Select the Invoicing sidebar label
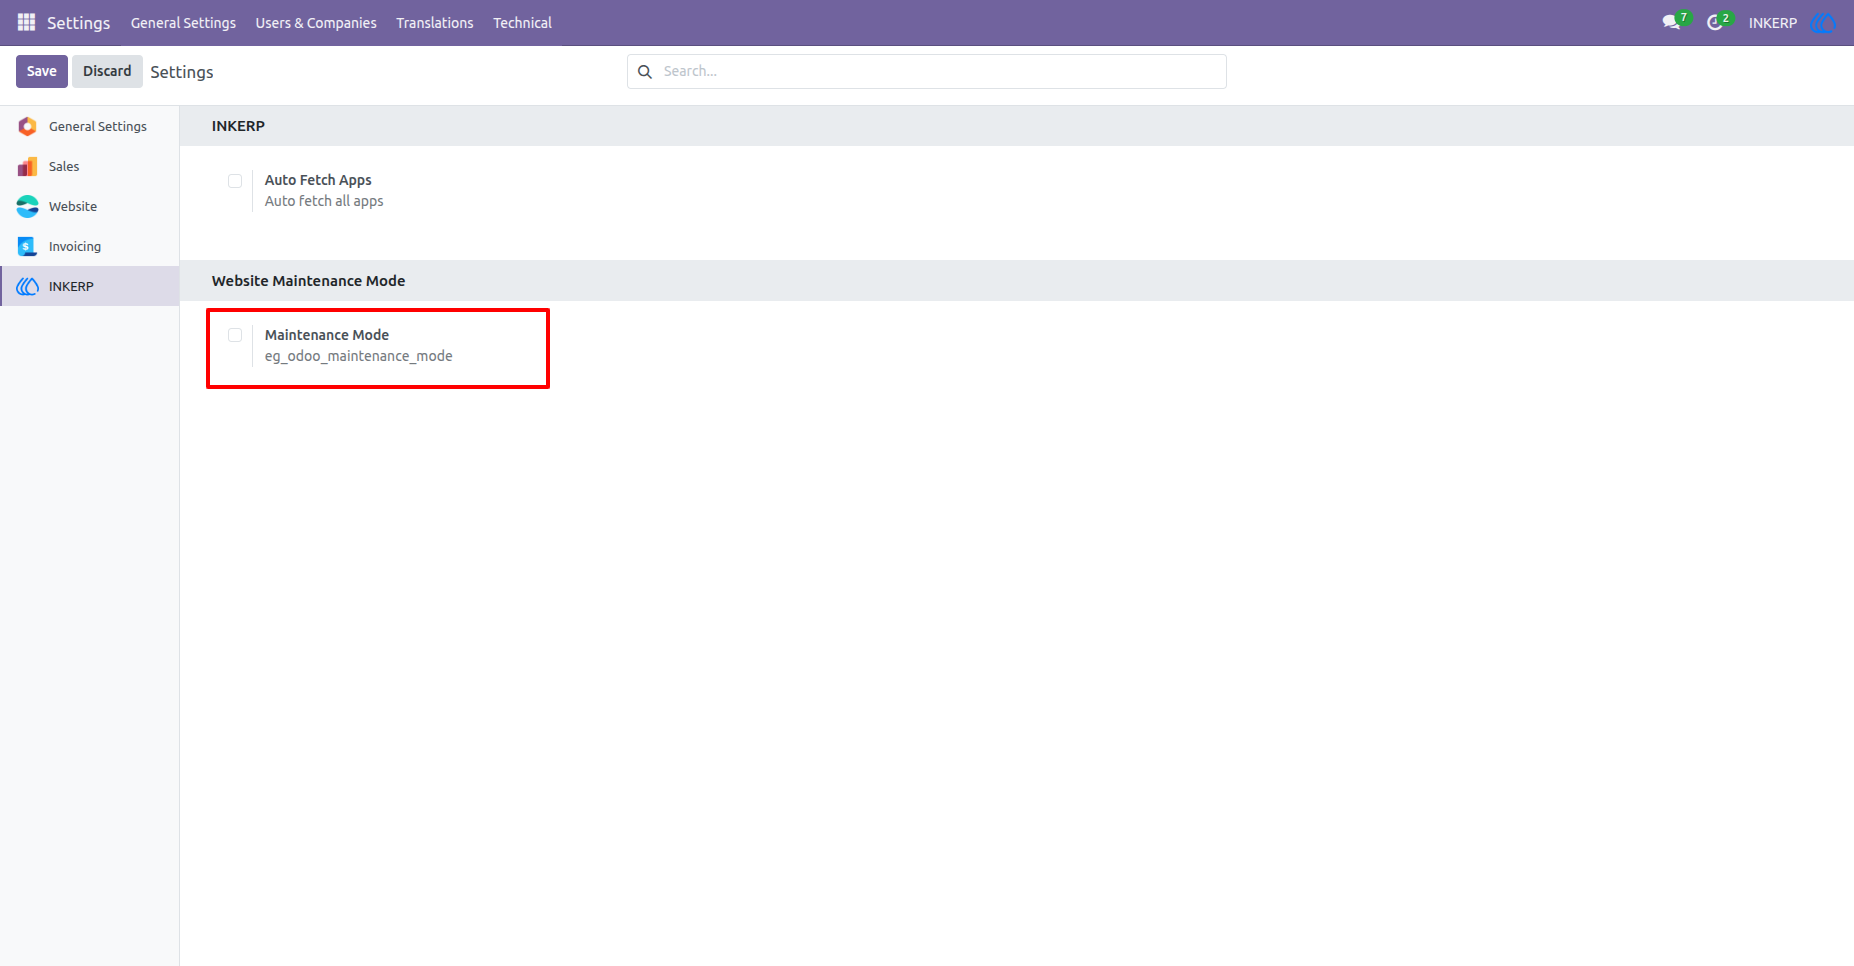This screenshot has width=1854, height=966. point(75,246)
